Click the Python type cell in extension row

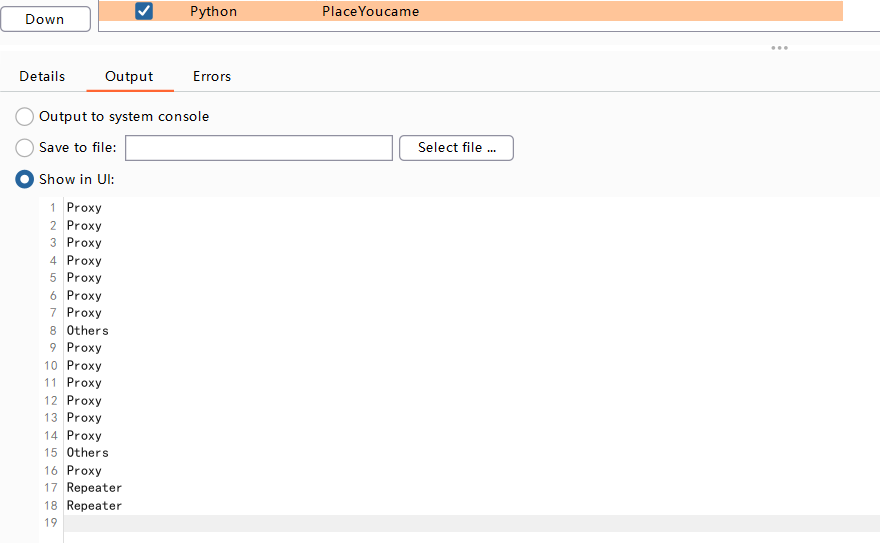pos(213,11)
